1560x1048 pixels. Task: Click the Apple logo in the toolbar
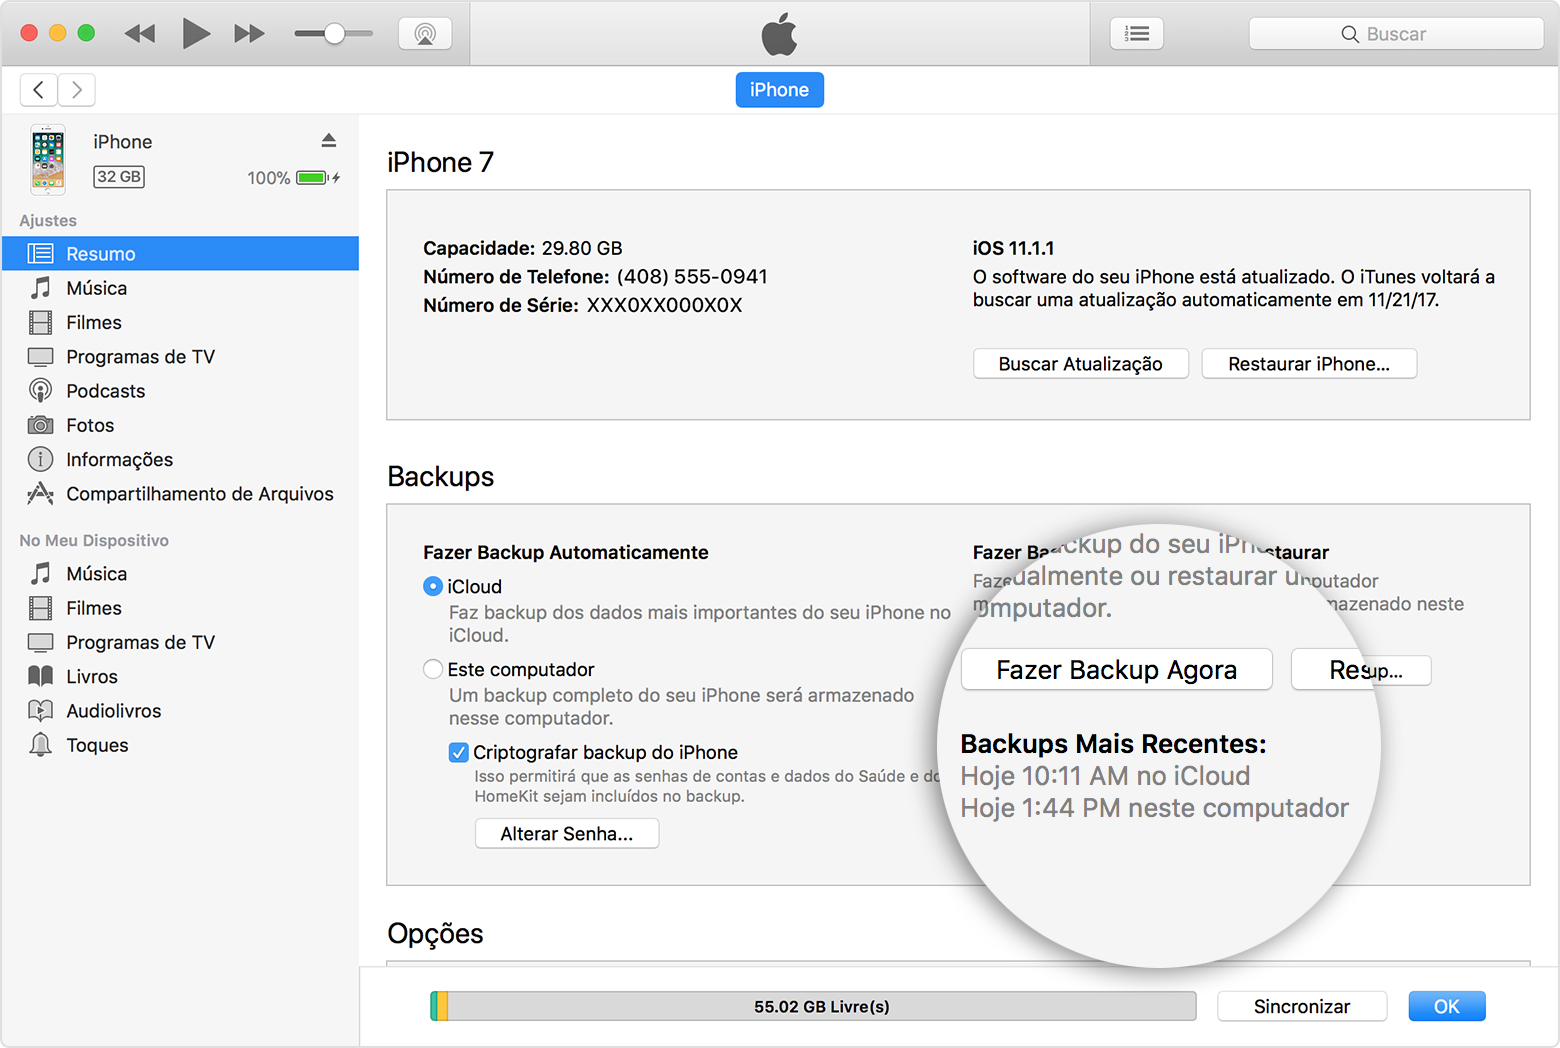coord(780,34)
